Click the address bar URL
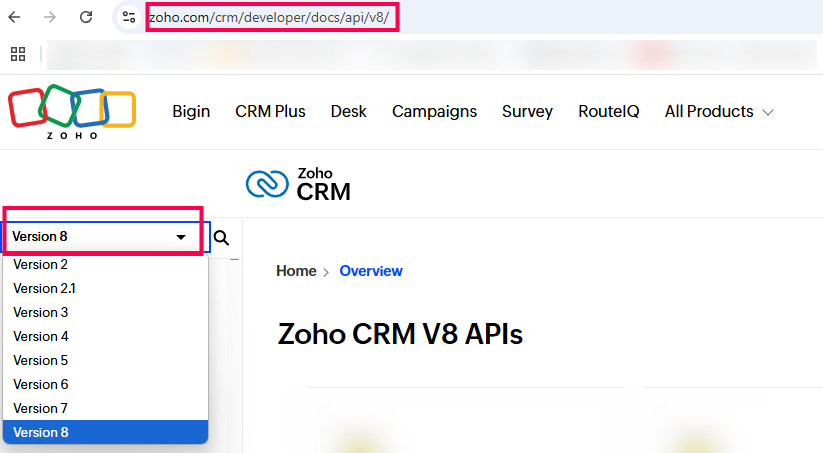This screenshot has height=453, width=823. click(269, 17)
